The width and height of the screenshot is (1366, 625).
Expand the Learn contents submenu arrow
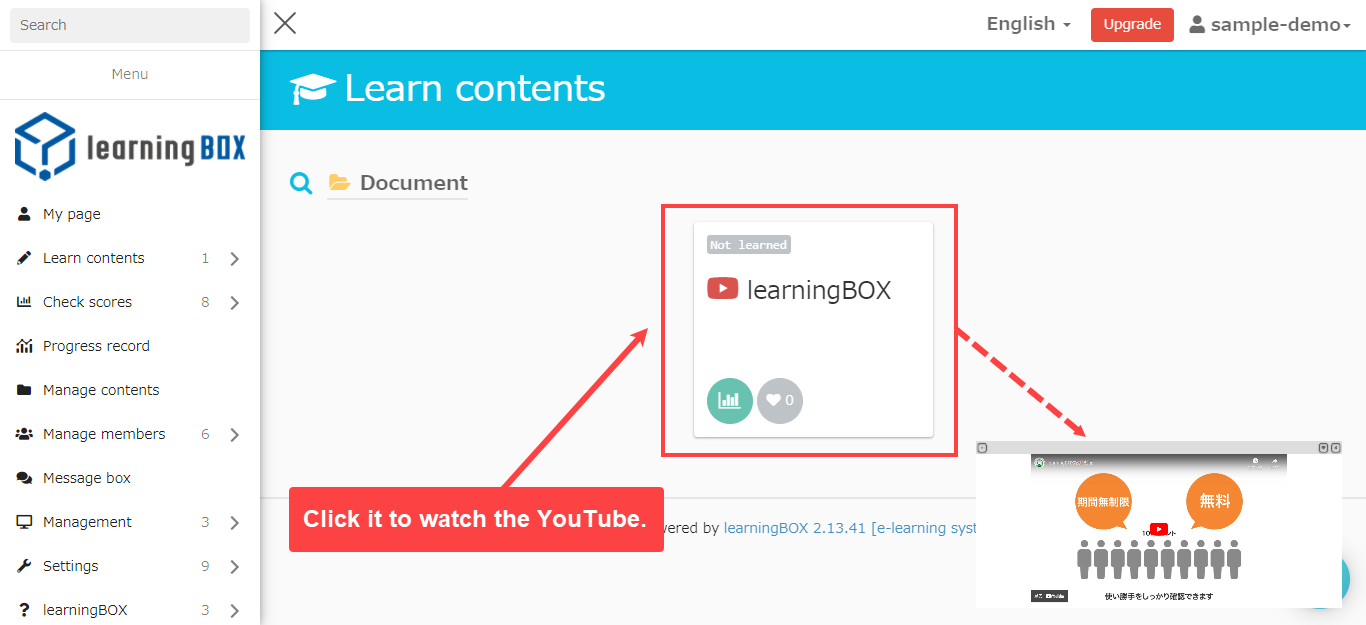tap(234, 259)
